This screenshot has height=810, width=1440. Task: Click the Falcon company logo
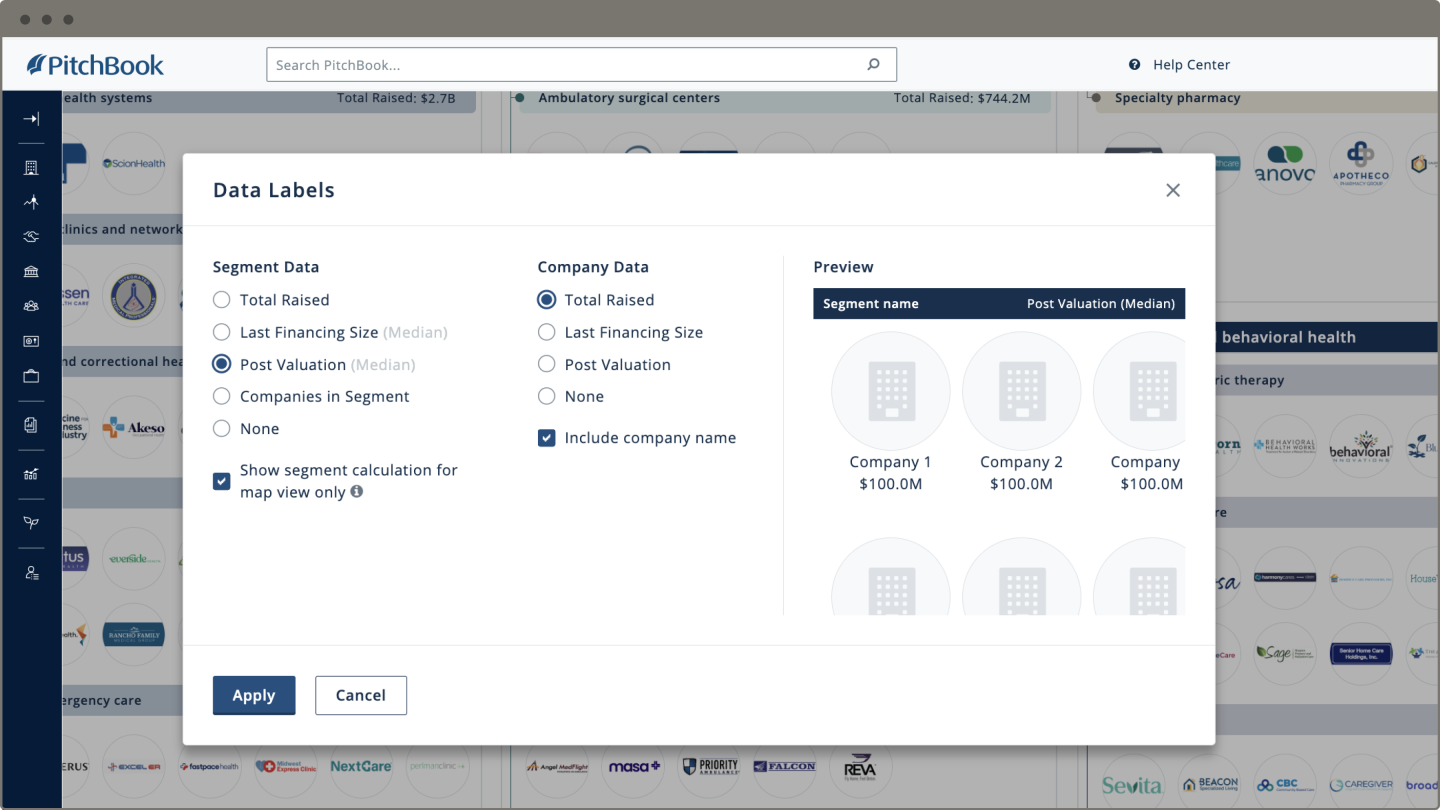coord(785,766)
